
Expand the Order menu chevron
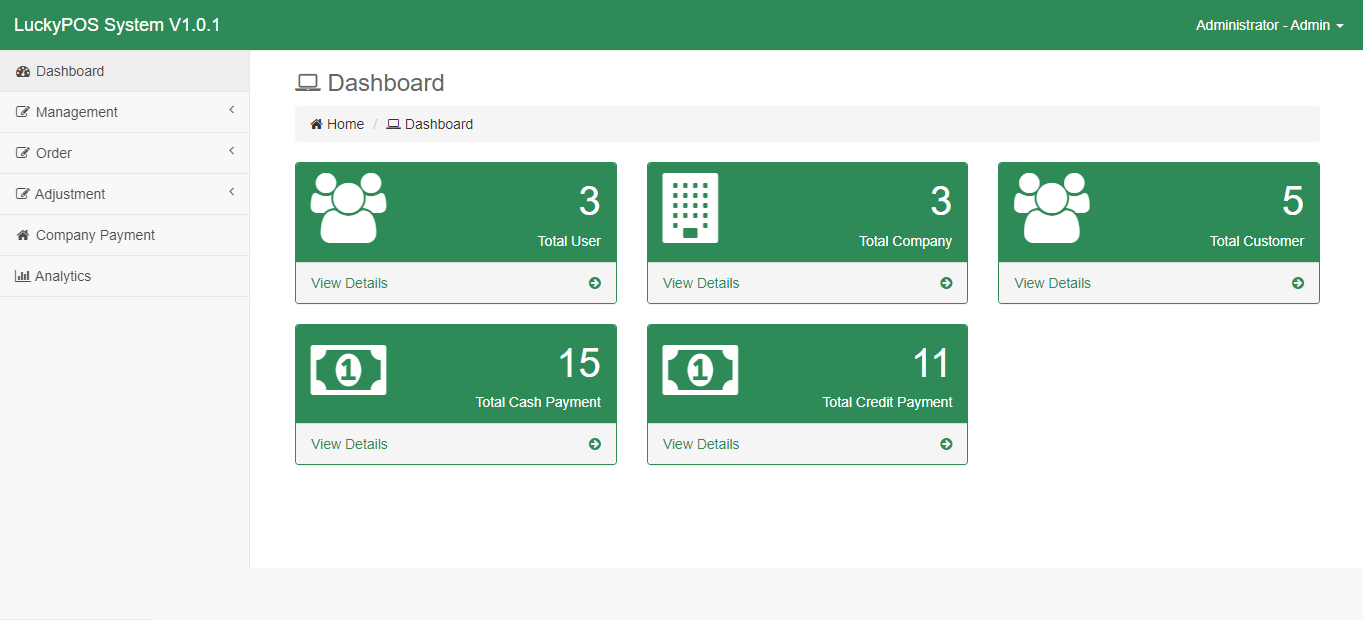[x=231, y=151]
